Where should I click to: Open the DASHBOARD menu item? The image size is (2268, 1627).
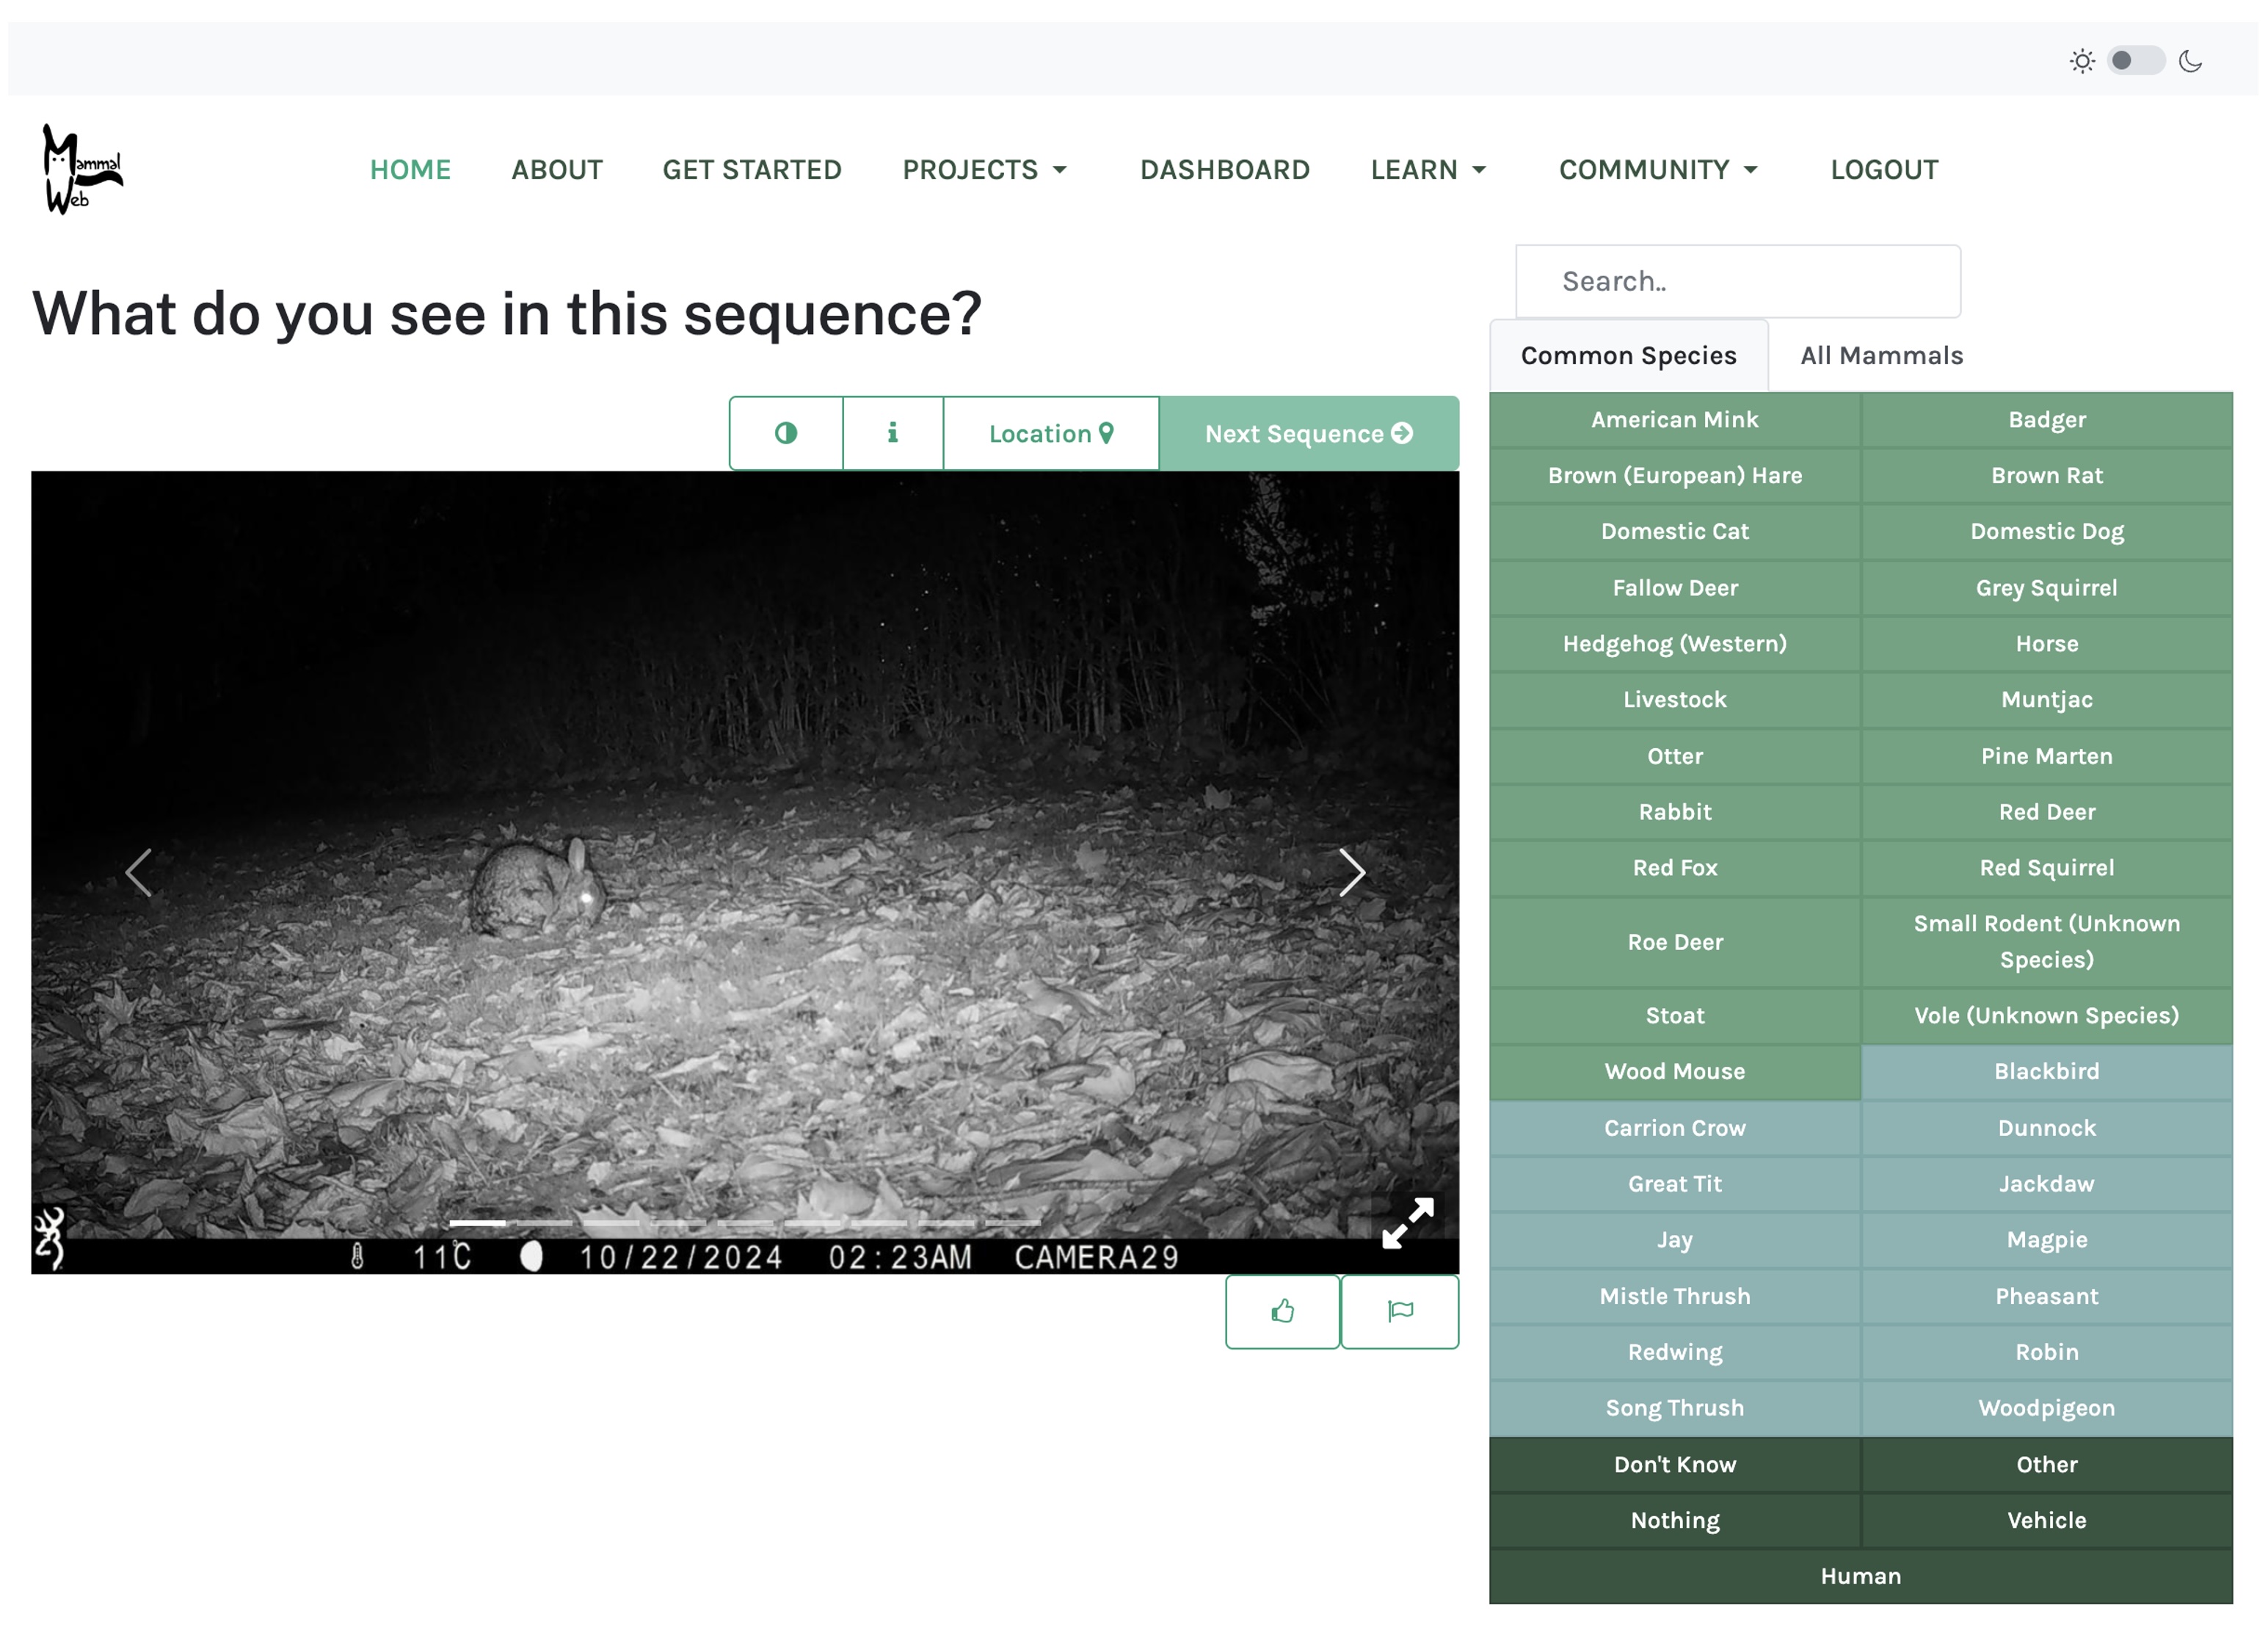coord(1224,170)
